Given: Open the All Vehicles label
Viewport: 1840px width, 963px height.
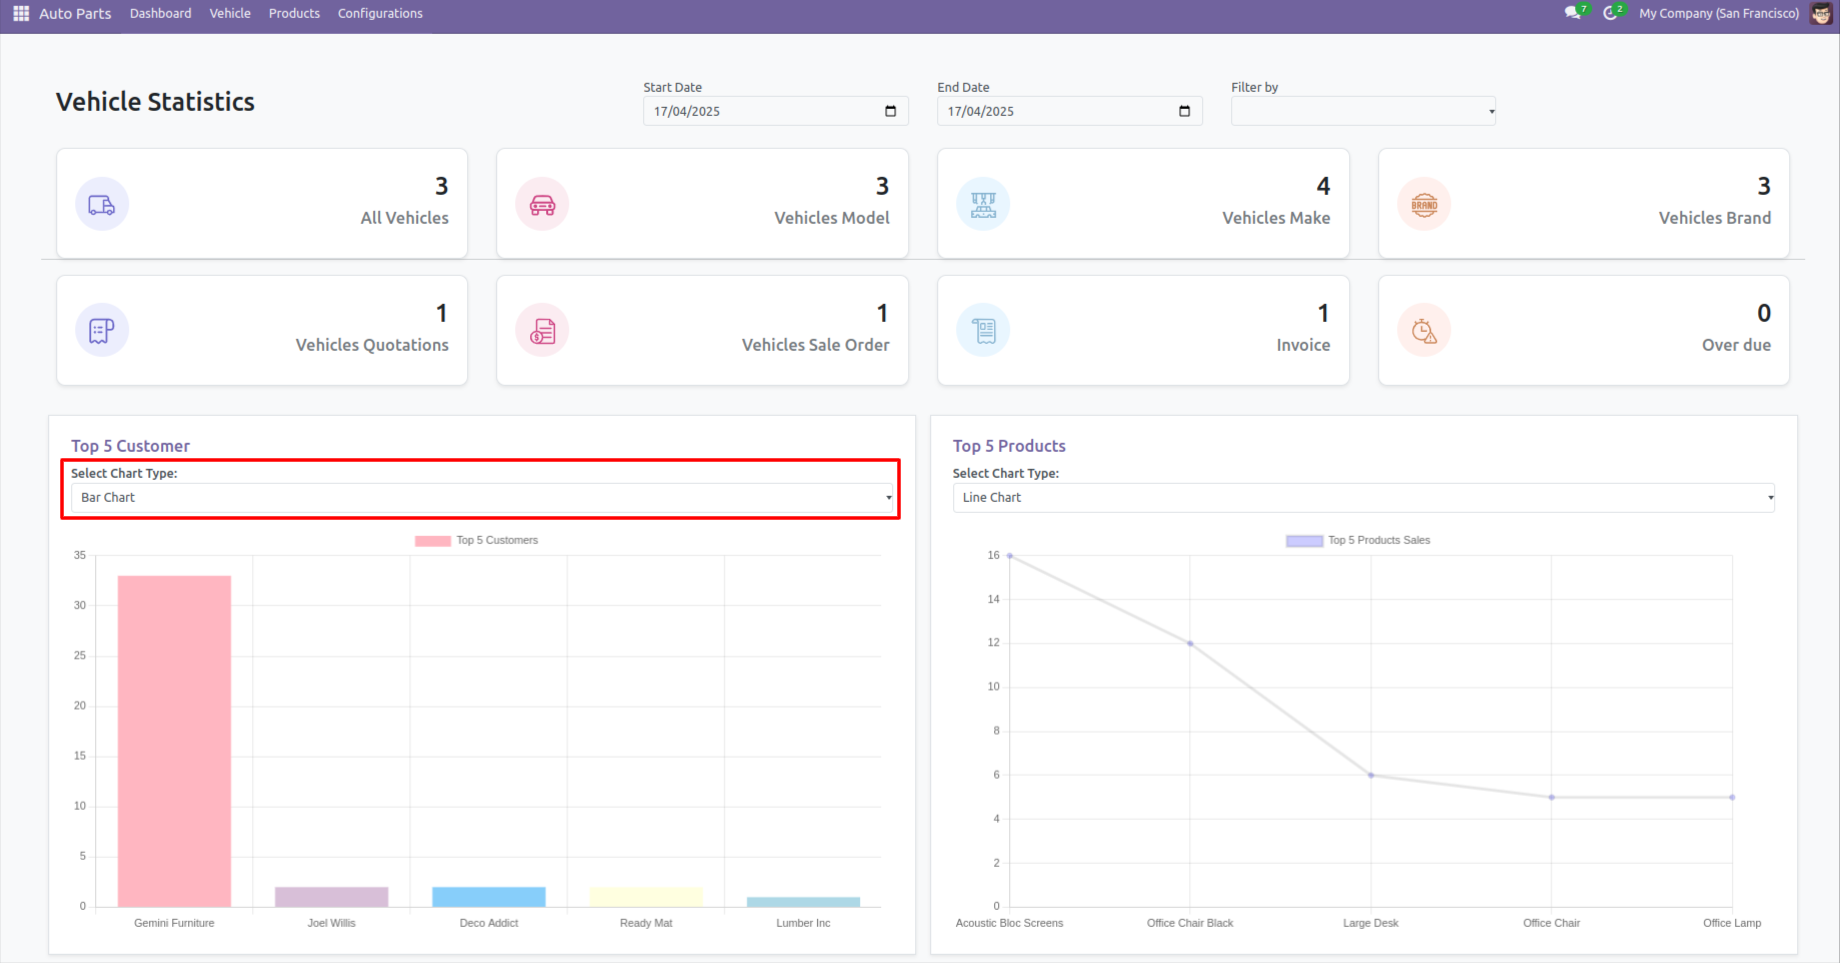Looking at the screenshot, I should pos(405,218).
